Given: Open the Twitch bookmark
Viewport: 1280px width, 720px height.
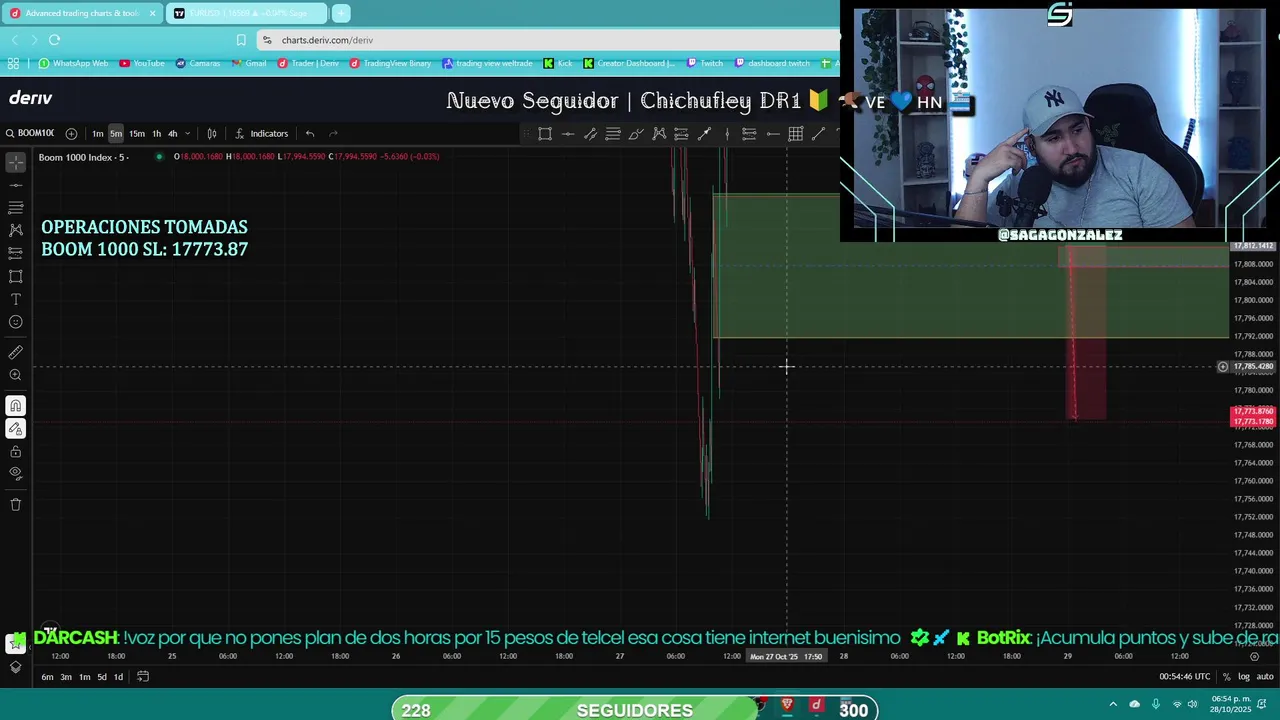Looking at the screenshot, I should (x=704, y=63).
